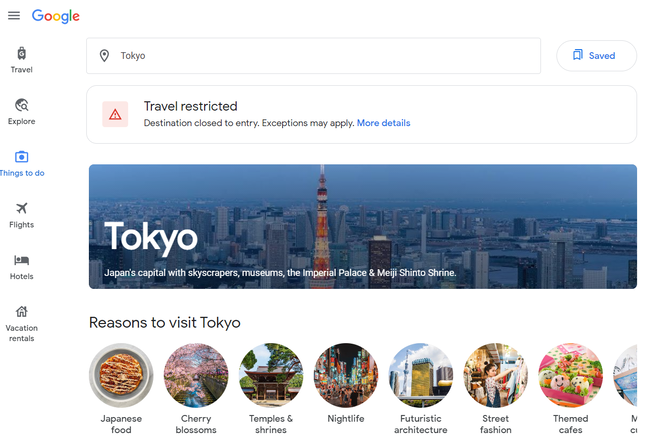
Task: Click the location pin in search box
Action: coord(104,56)
